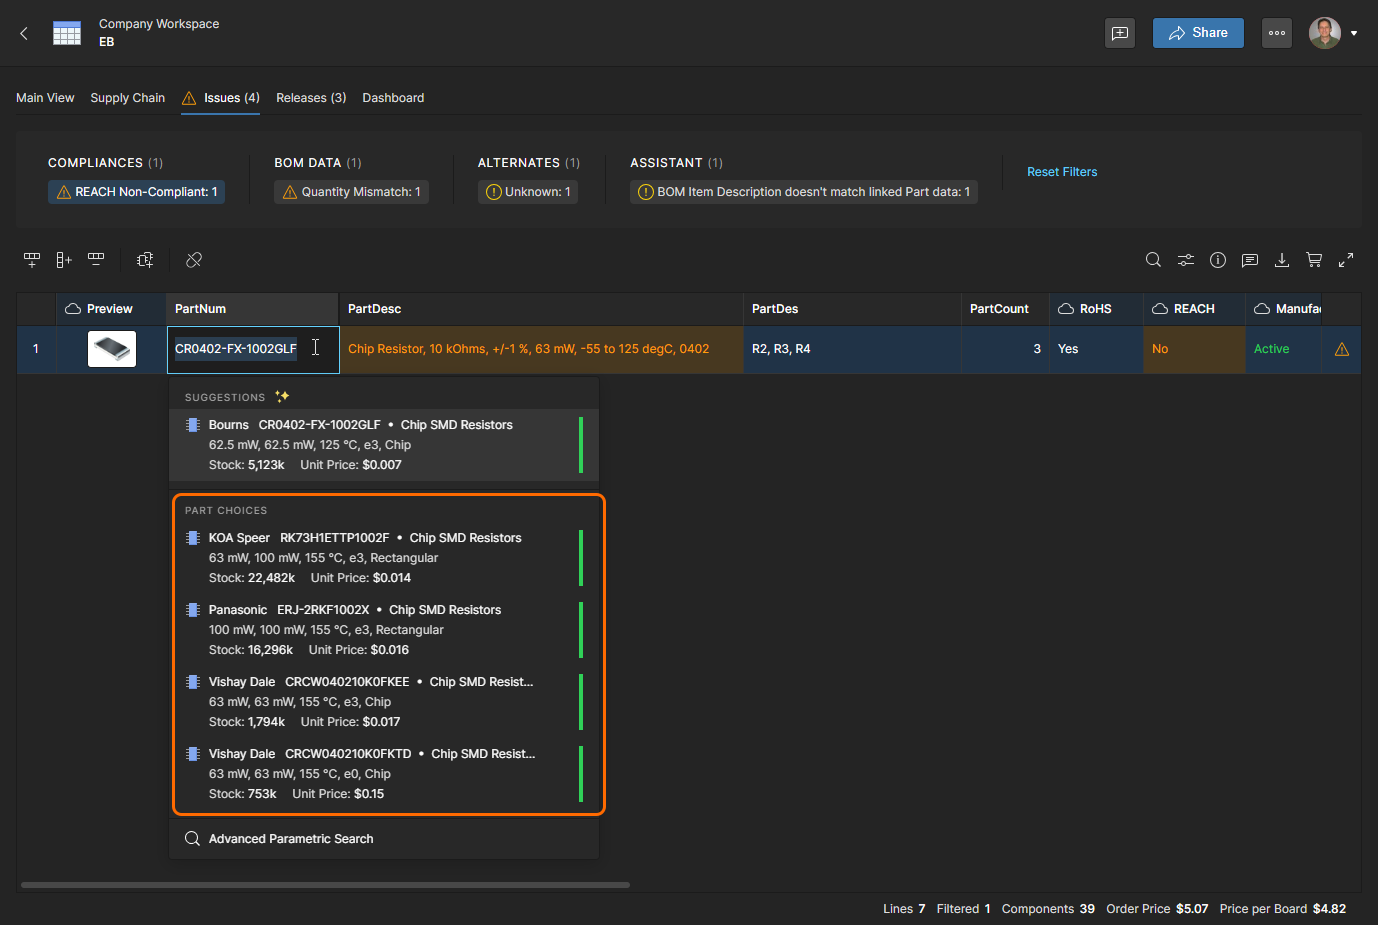Open the shopping cart icon
1378x925 pixels.
click(1314, 260)
